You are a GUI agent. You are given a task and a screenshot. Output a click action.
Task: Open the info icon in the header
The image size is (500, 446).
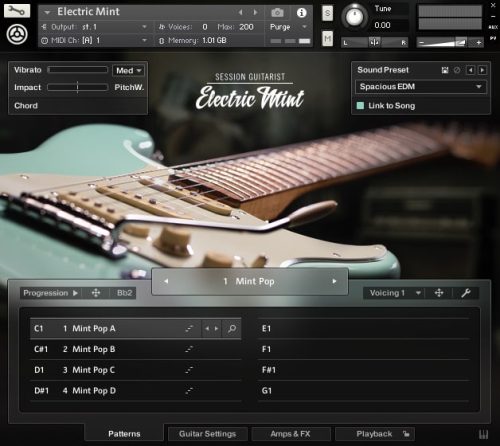tap(301, 13)
